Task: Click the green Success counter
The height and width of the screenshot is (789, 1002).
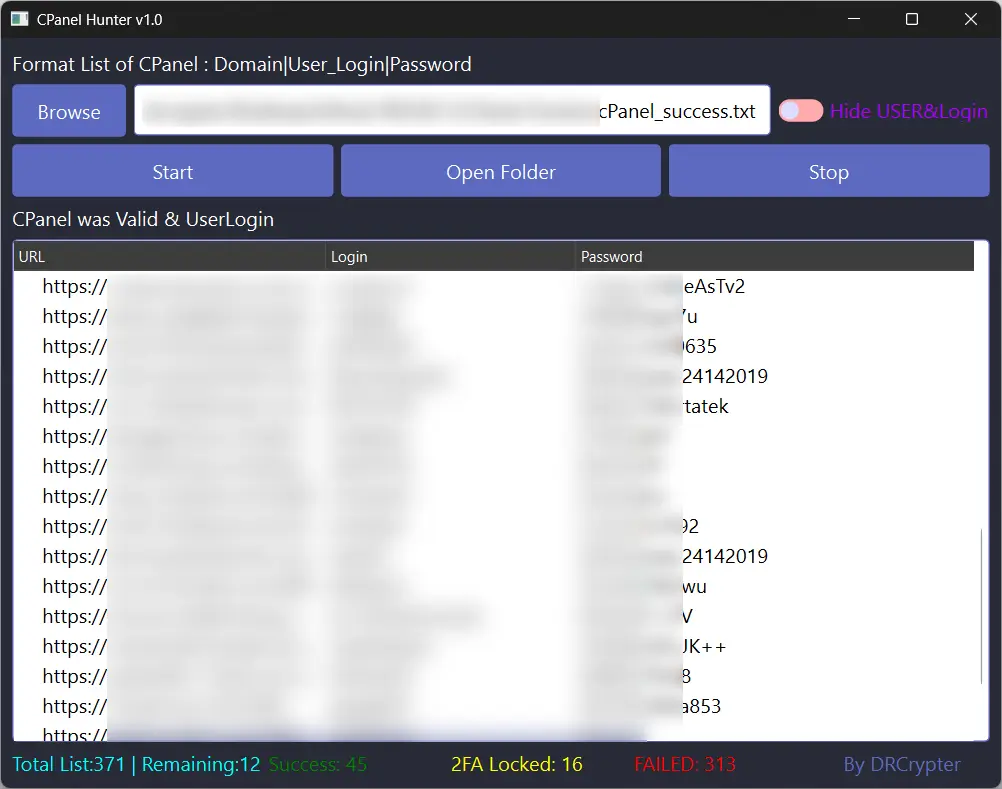Action: [318, 765]
